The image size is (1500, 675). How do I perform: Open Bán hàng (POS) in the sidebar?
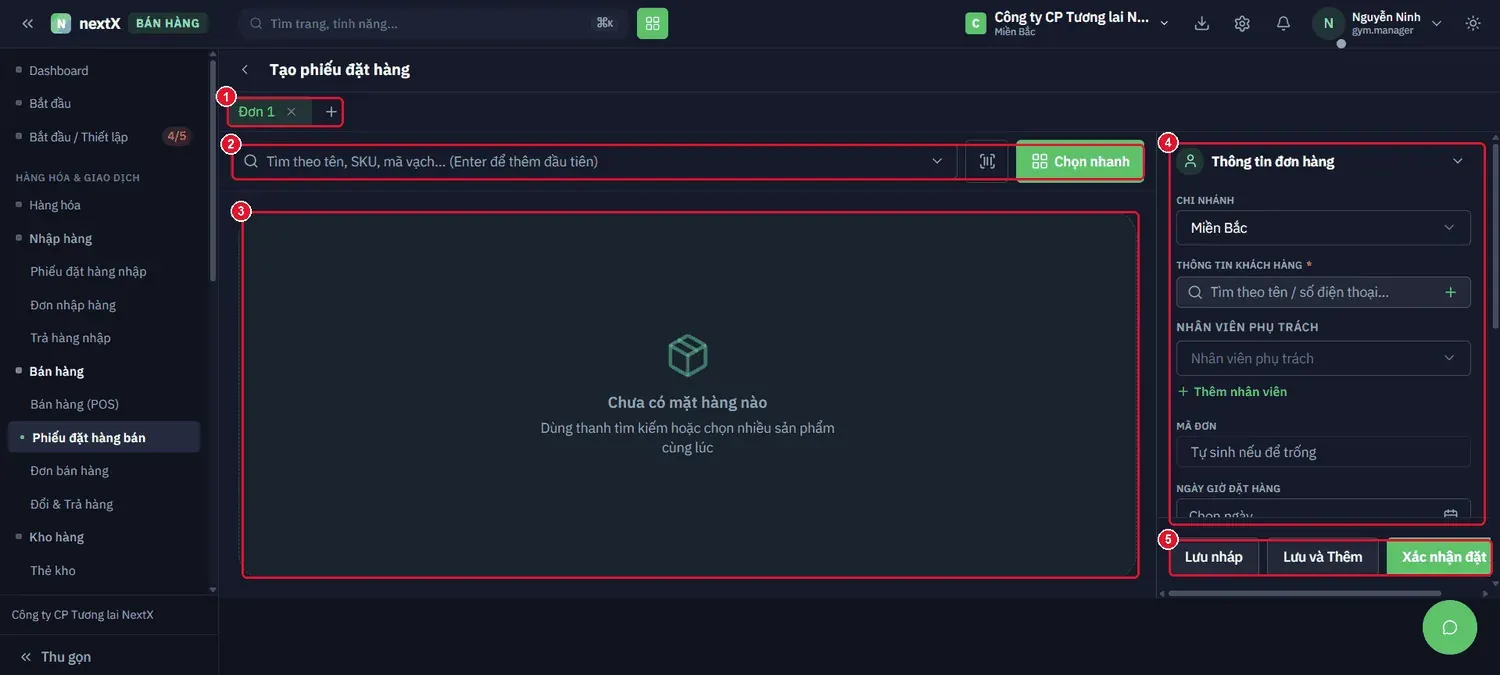tap(75, 404)
